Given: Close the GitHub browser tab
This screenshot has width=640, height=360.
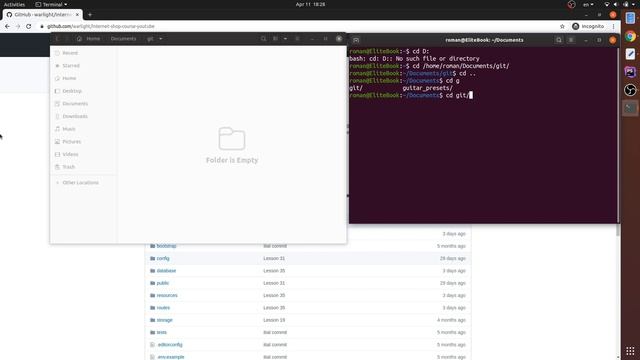Looking at the screenshot, I should (x=77, y=15).
